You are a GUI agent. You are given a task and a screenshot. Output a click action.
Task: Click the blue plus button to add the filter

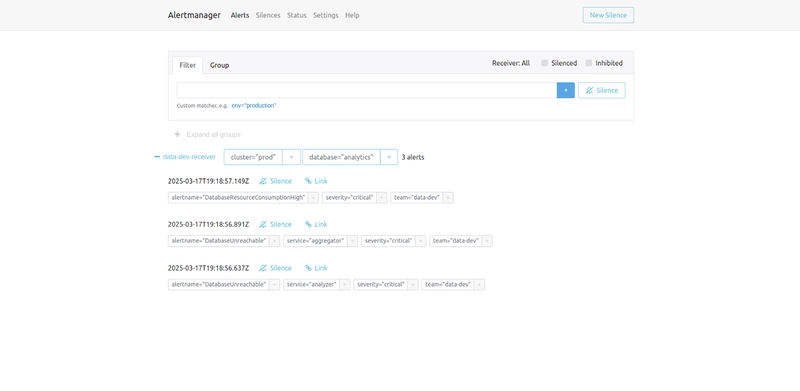pos(565,90)
